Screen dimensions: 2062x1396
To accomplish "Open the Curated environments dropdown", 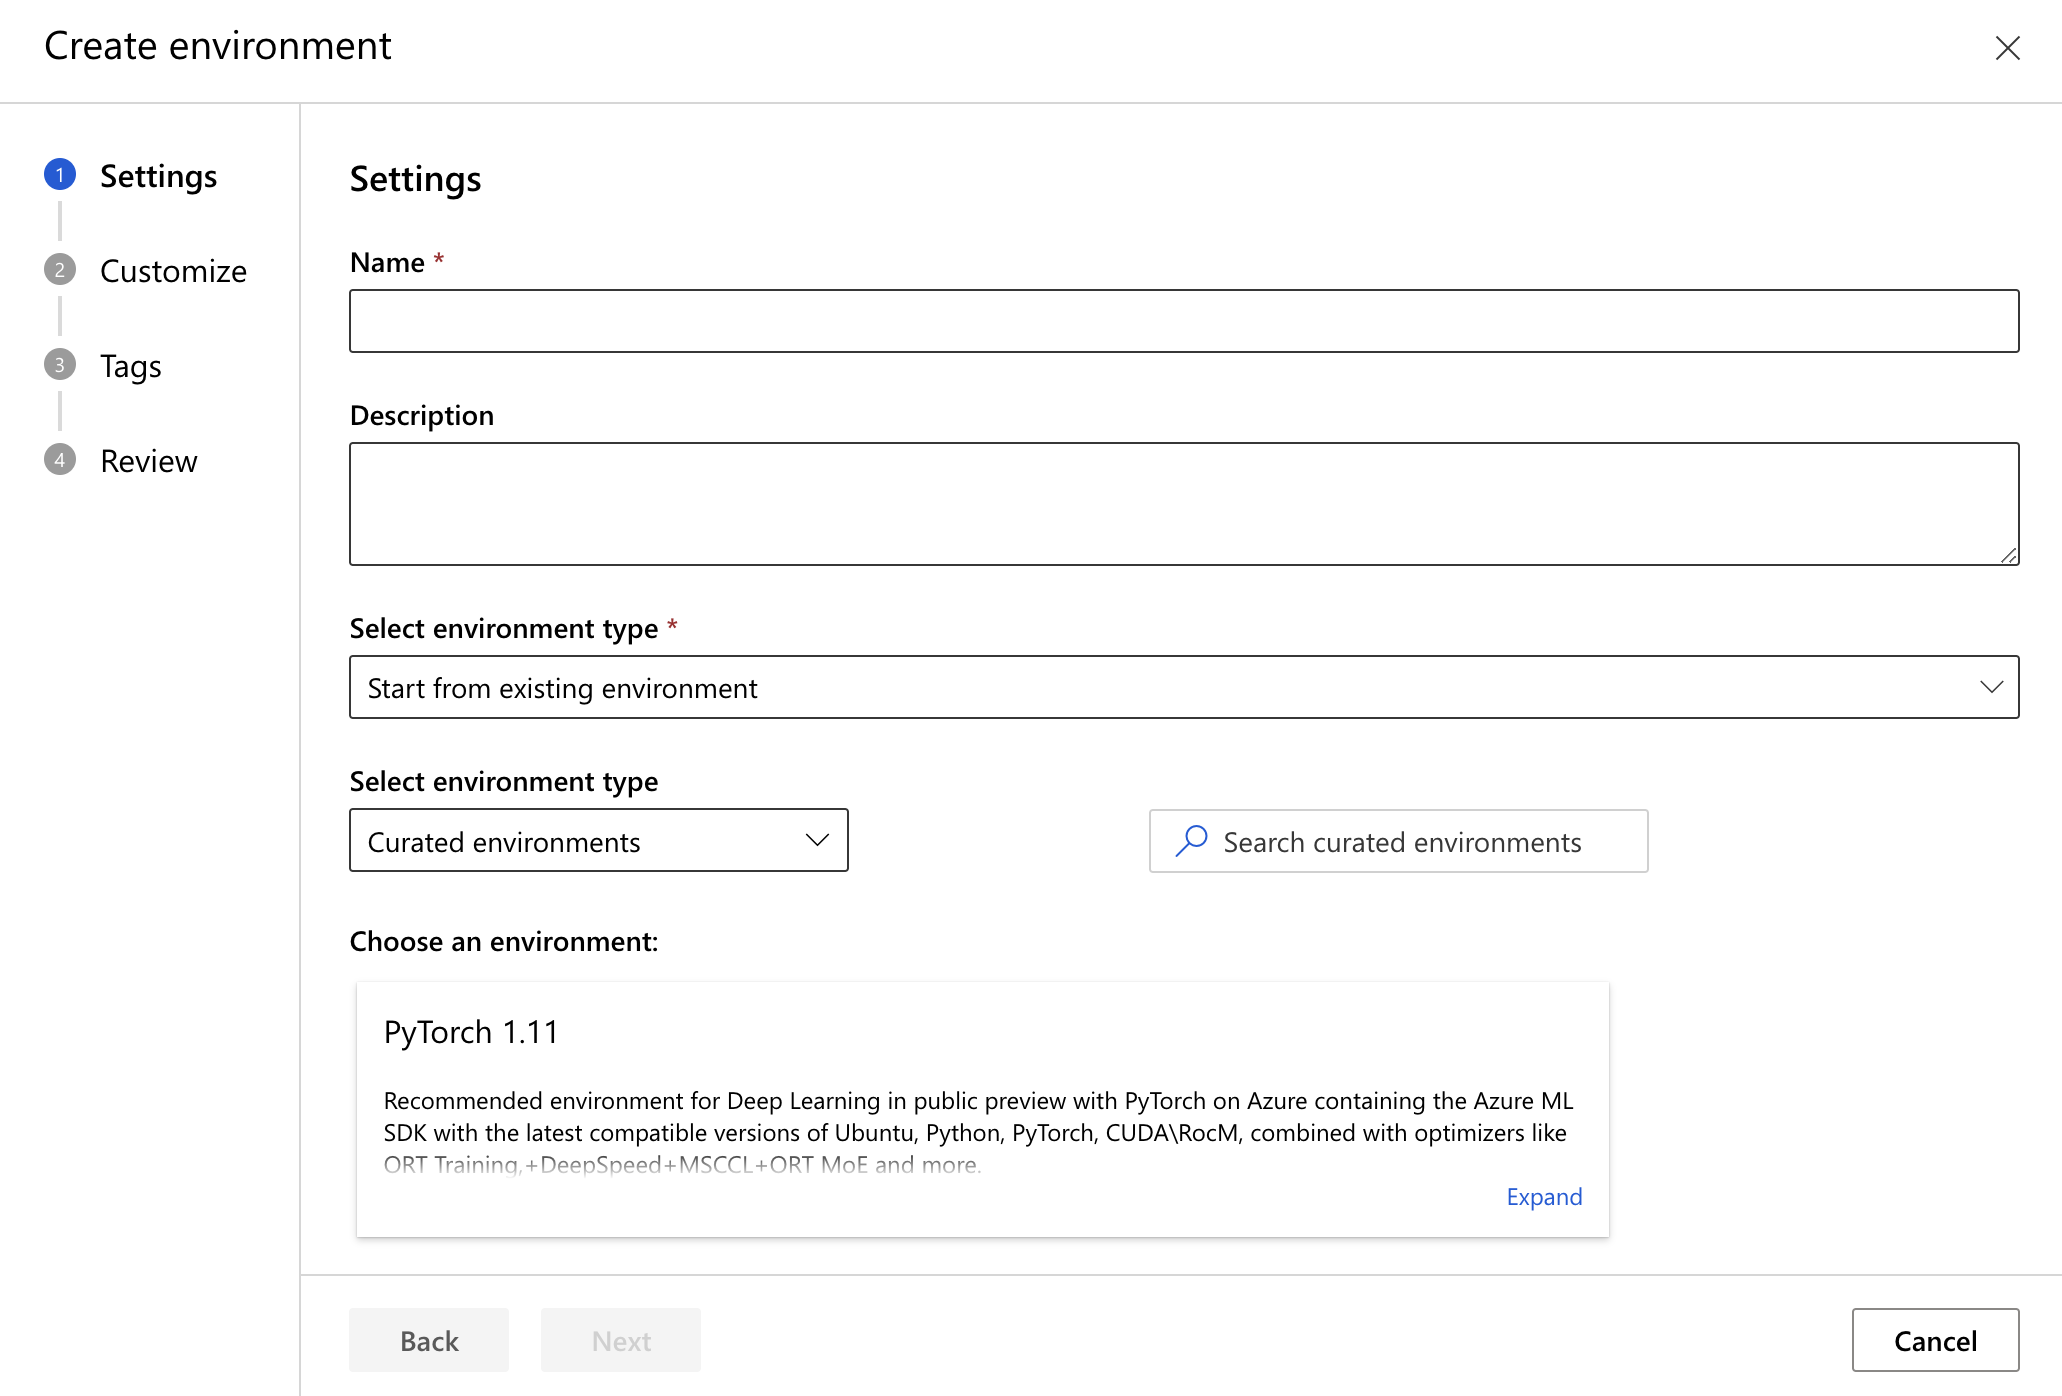I will (598, 840).
